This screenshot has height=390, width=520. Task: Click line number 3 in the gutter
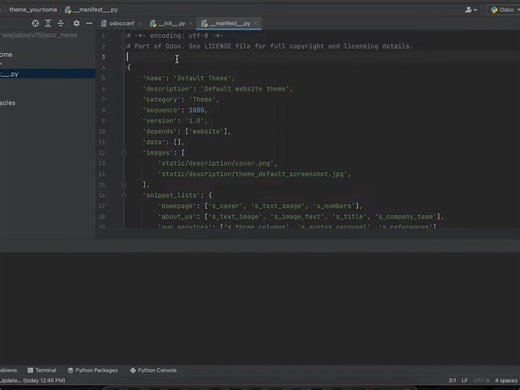point(103,57)
